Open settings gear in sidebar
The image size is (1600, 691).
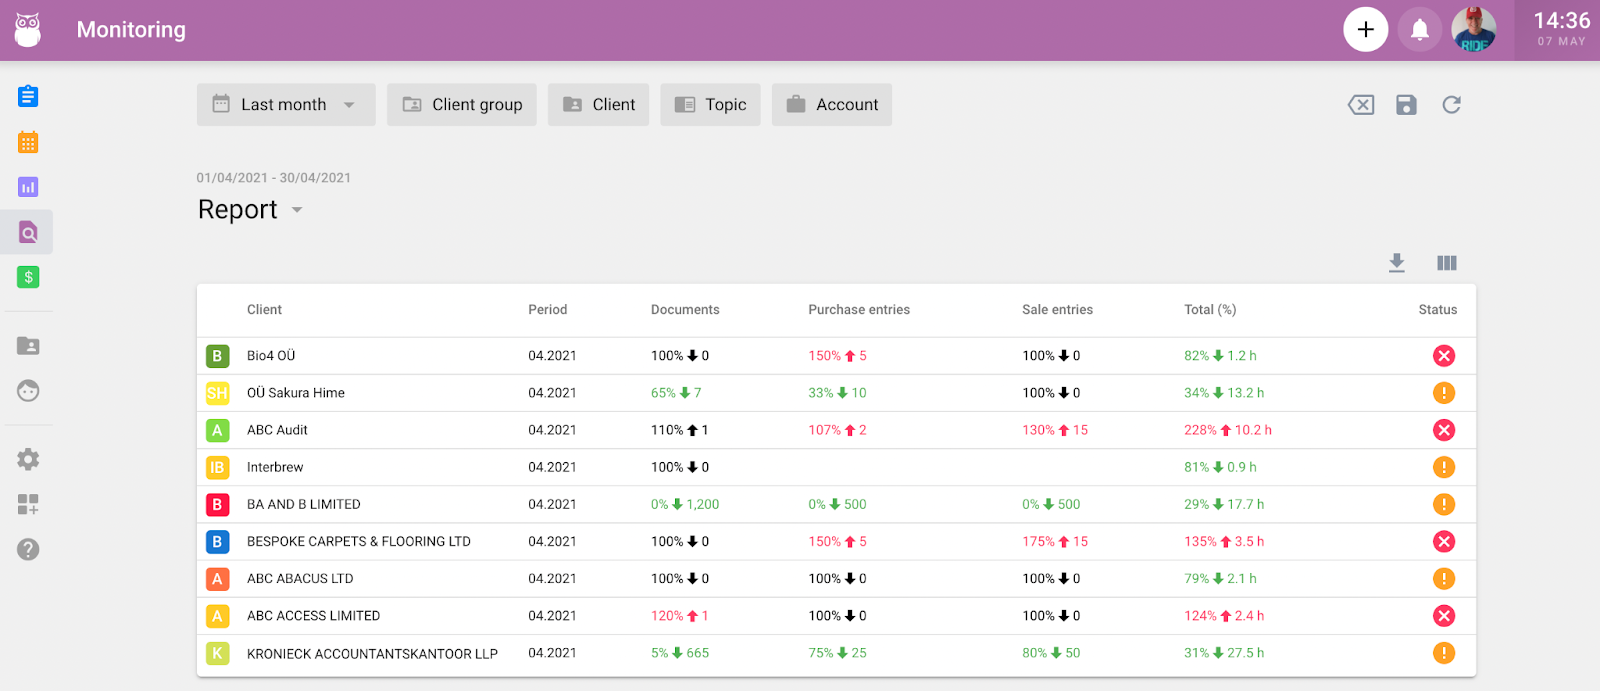[x=28, y=459]
